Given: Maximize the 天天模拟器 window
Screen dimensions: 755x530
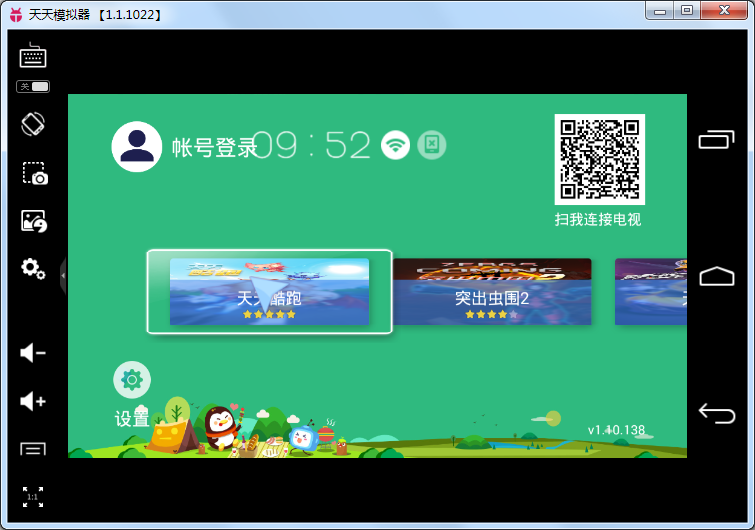Looking at the screenshot, I should pos(687,11).
